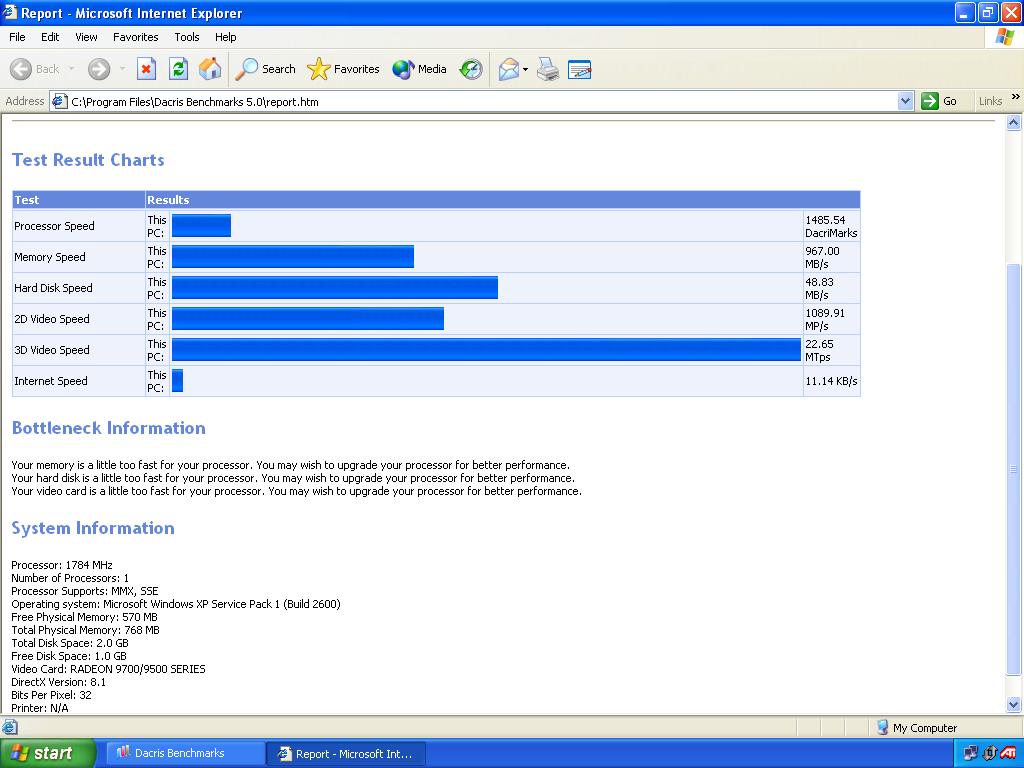Click the Address bar path field
The image size is (1024, 768).
pos(483,101)
